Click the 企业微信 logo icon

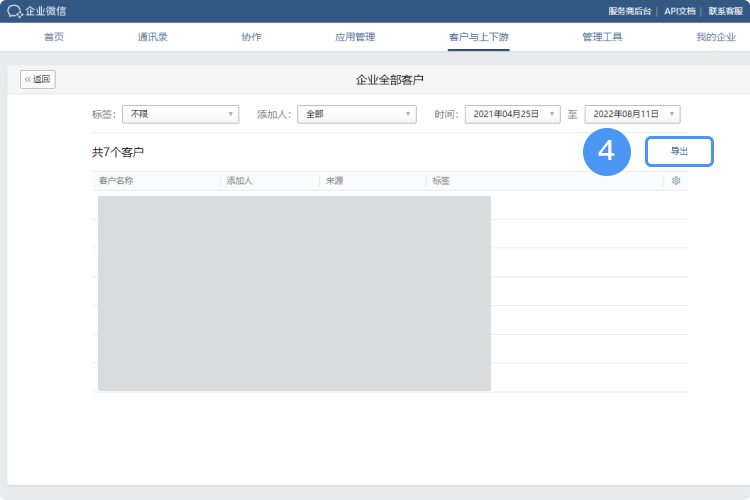14,11
